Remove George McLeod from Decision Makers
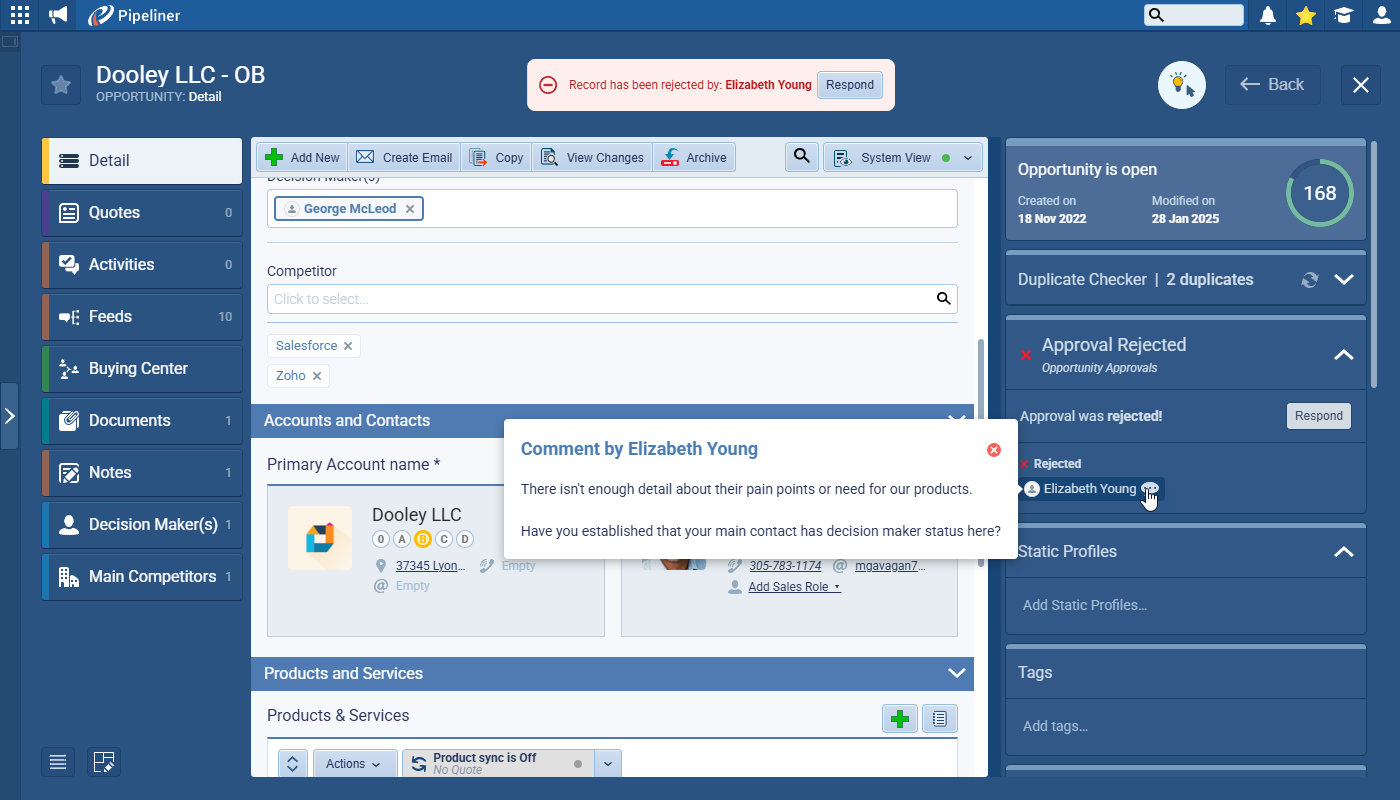This screenshot has width=1400, height=800. [x=410, y=209]
